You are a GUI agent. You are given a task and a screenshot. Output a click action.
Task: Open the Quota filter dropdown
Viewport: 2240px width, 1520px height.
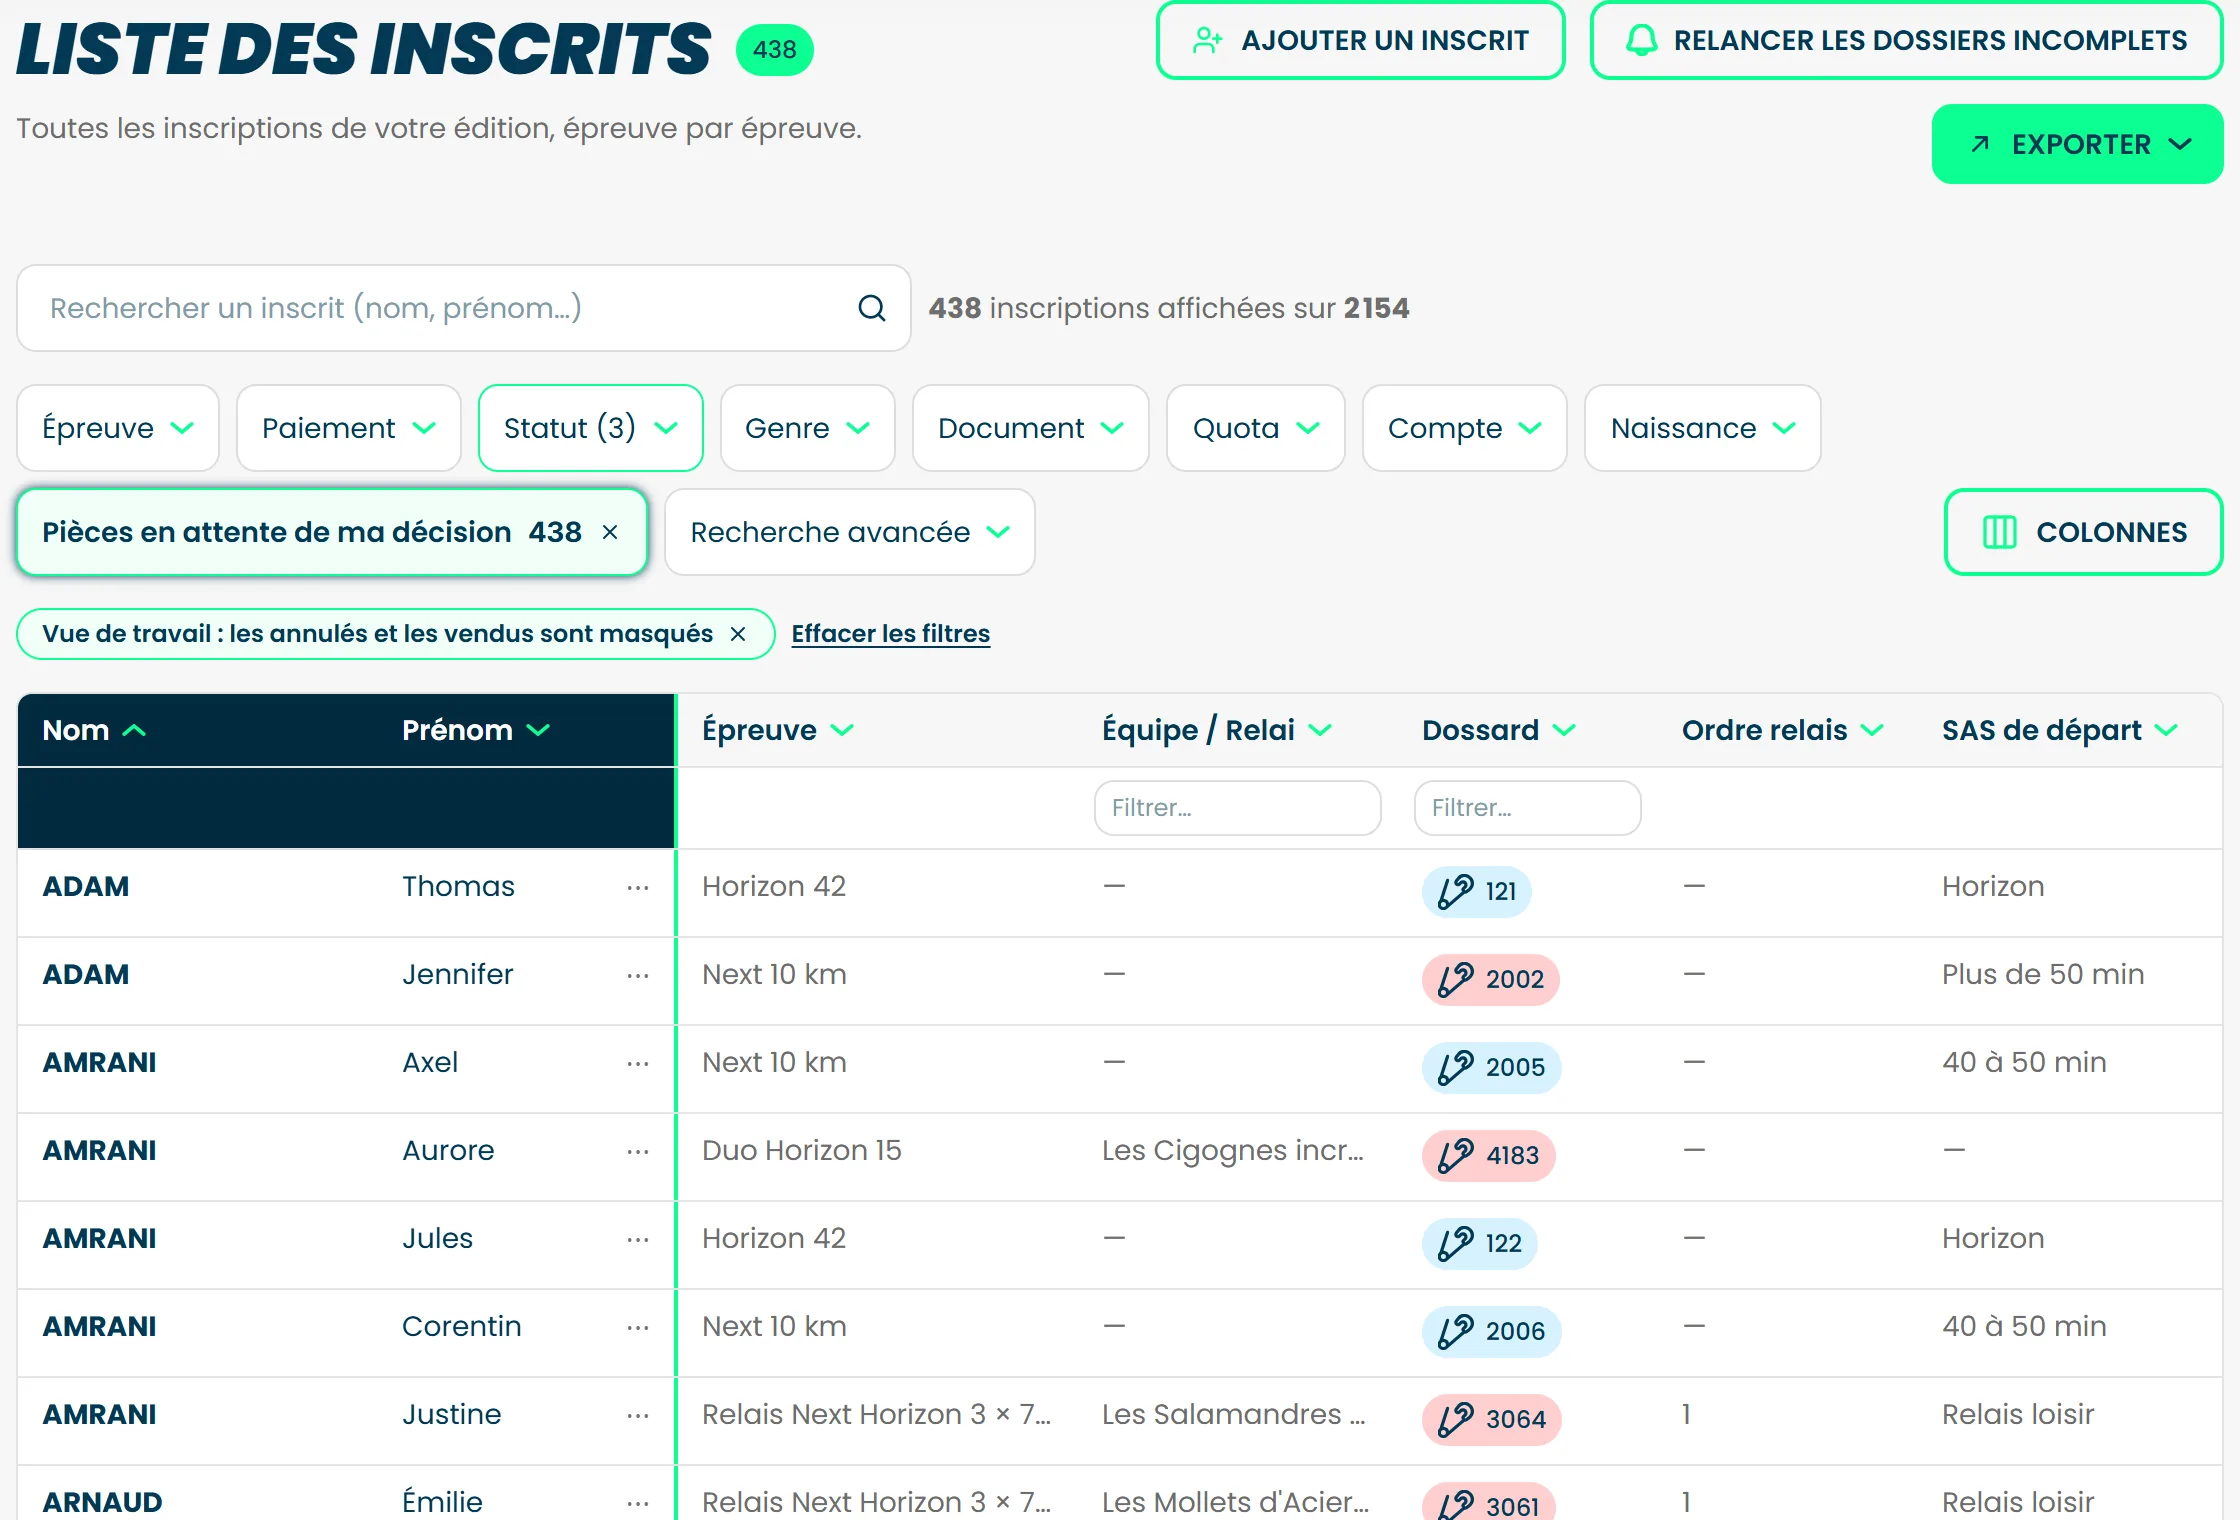[x=1255, y=428]
